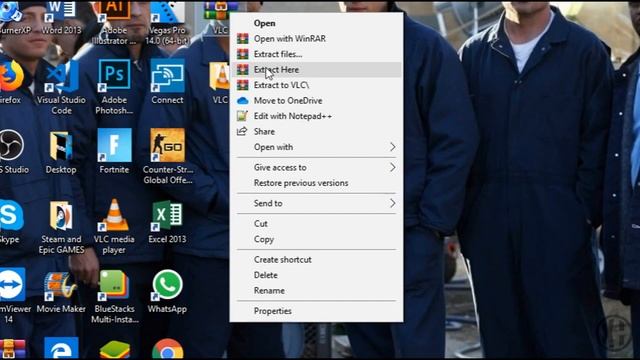Choose Open with WinRAR
The width and height of the screenshot is (640, 360).
point(316,39)
